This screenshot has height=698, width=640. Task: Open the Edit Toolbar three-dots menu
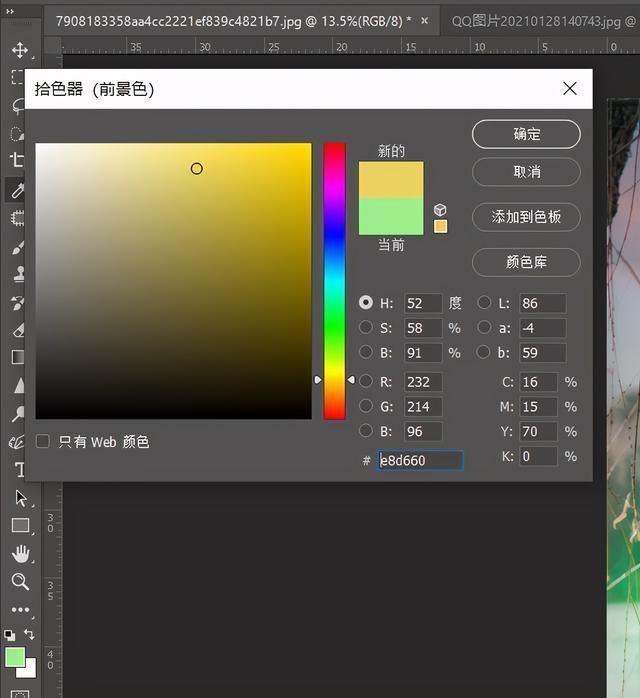coord(20,610)
